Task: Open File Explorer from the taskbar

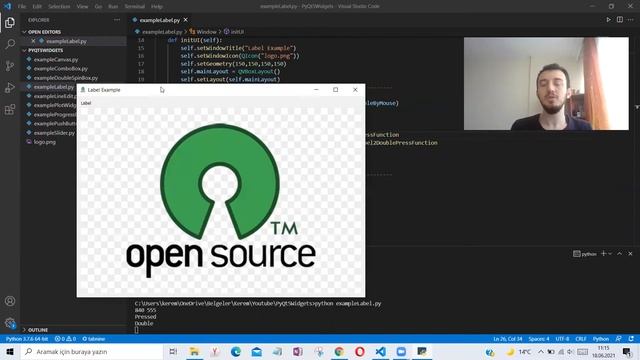Action: [x=194, y=351]
